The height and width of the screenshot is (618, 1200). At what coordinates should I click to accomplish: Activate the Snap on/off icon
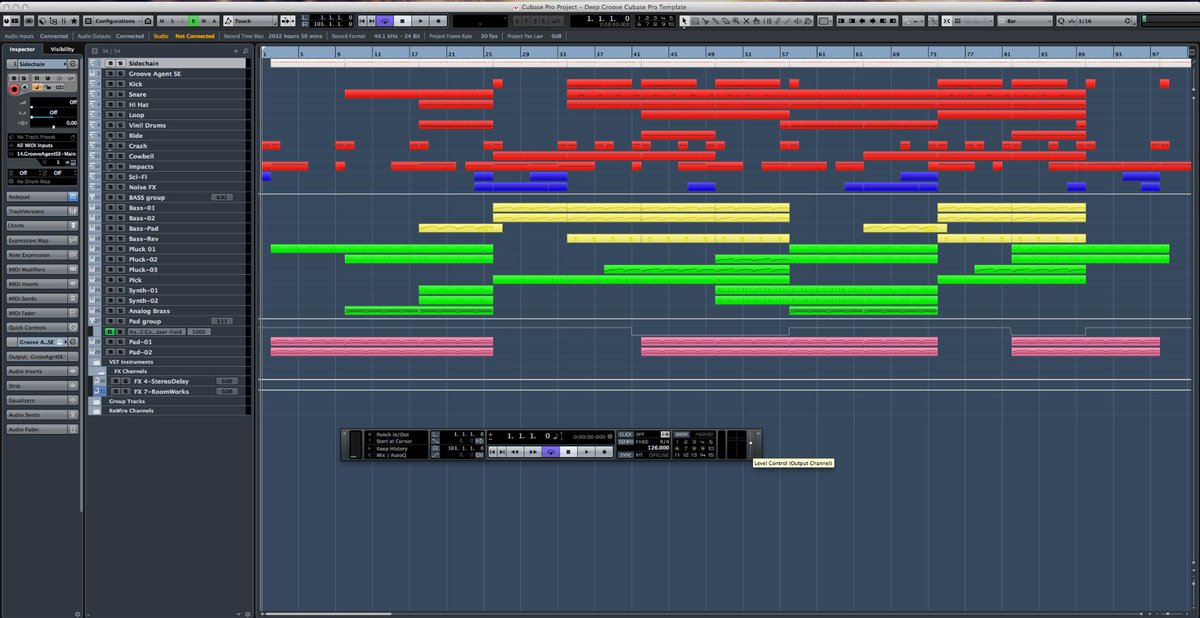(947, 20)
